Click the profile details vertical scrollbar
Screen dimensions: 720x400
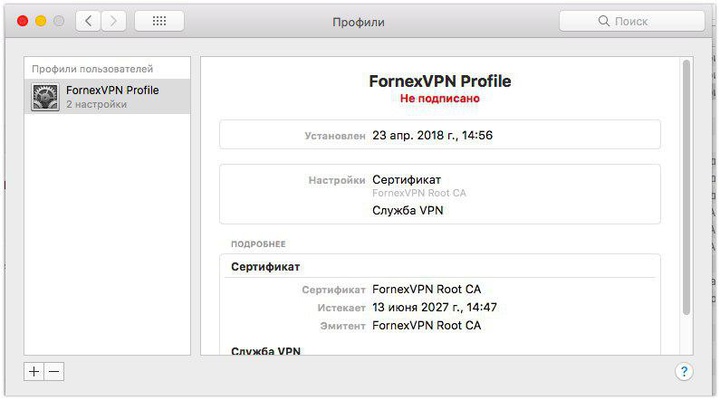click(686, 187)
